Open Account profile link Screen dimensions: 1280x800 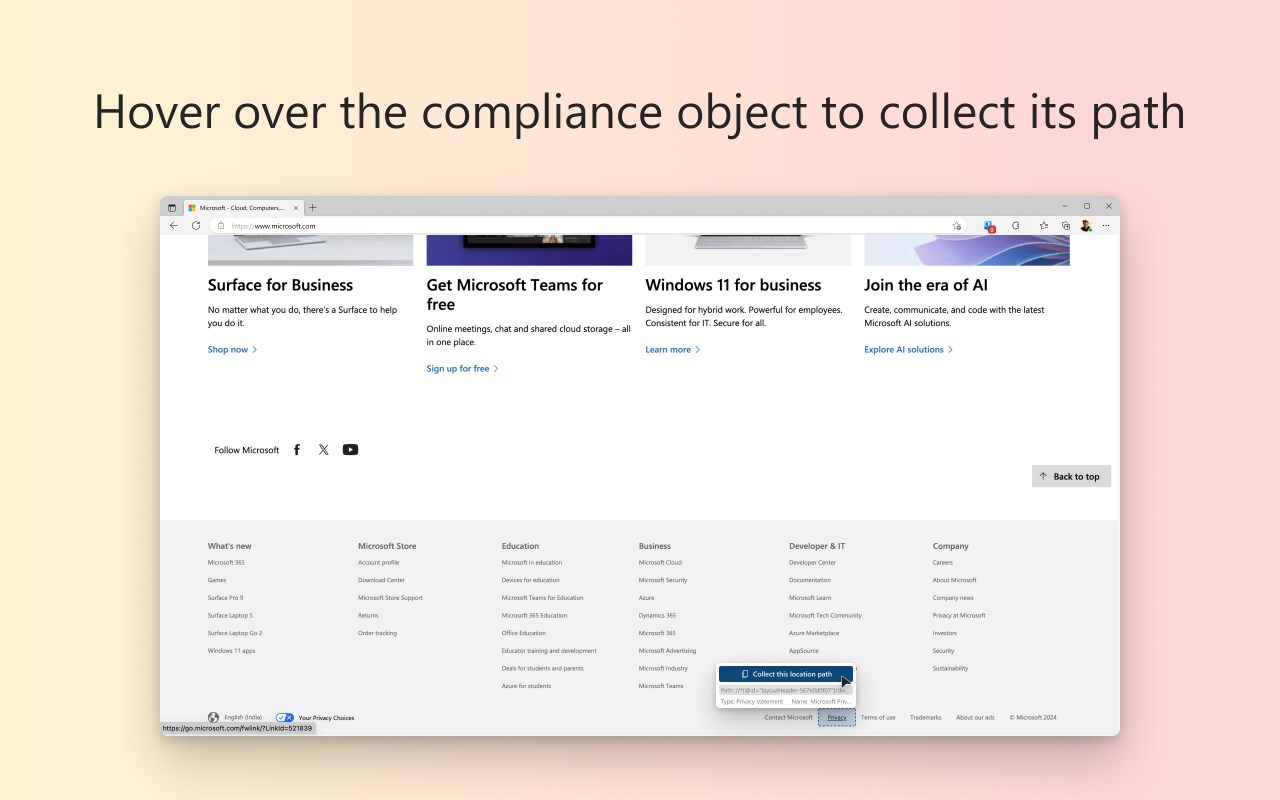coord(378,562)
